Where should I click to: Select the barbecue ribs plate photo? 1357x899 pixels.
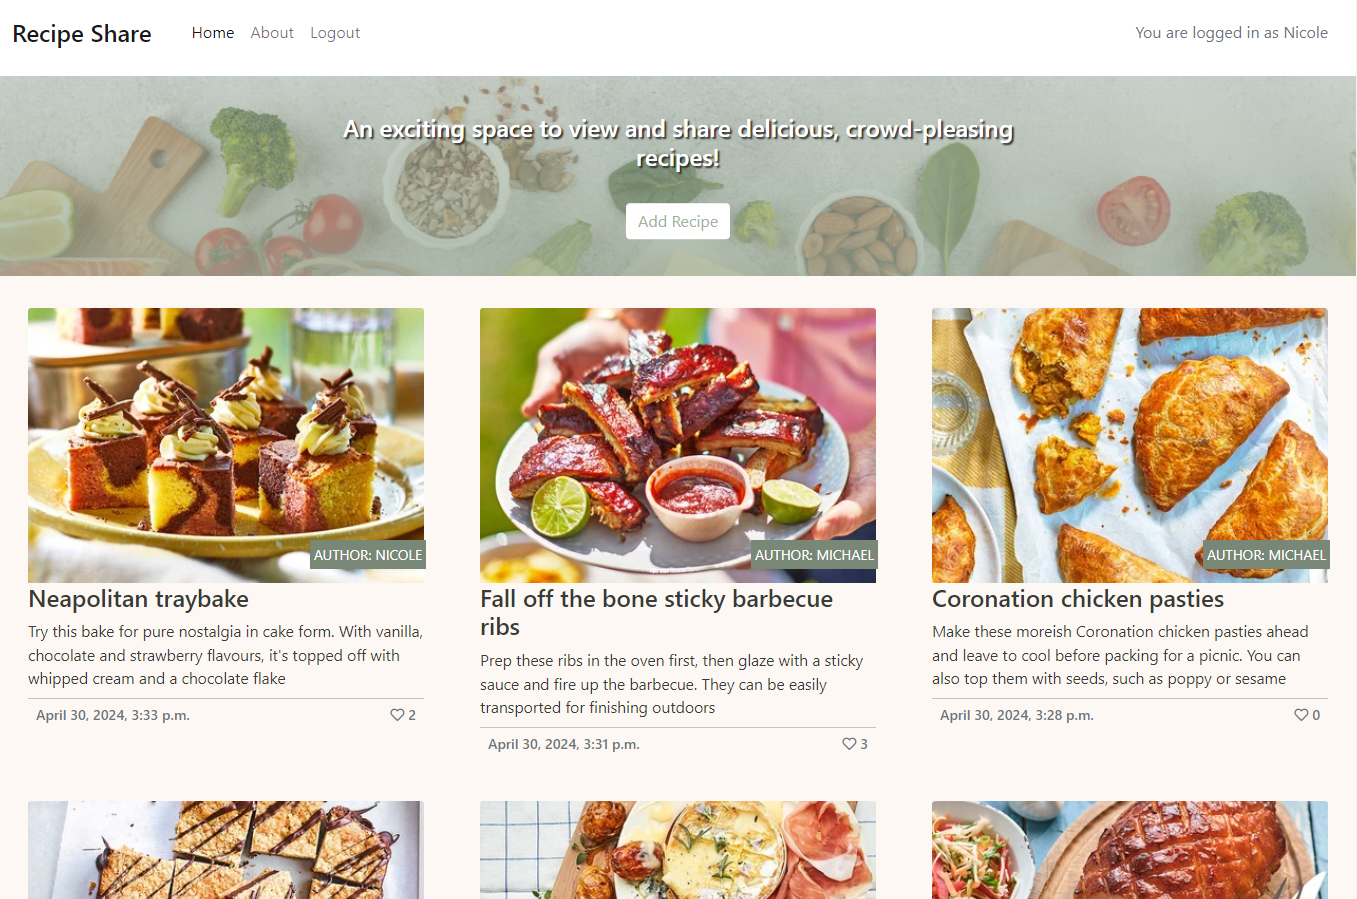[x=678, y=445]
